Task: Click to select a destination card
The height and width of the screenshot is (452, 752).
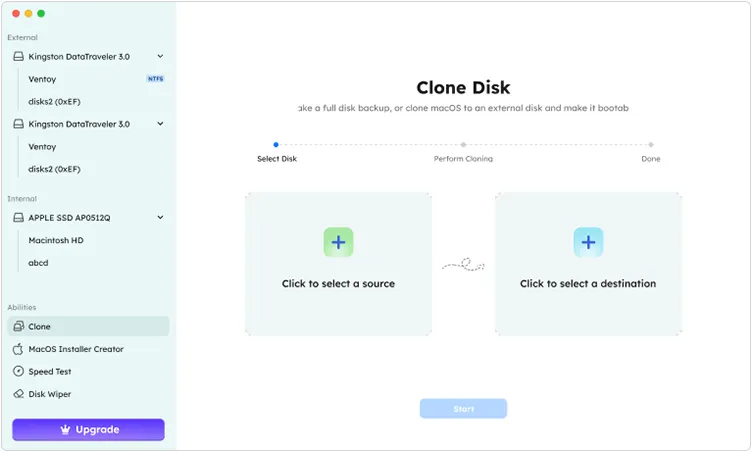Action: click(x=588, y=264)
